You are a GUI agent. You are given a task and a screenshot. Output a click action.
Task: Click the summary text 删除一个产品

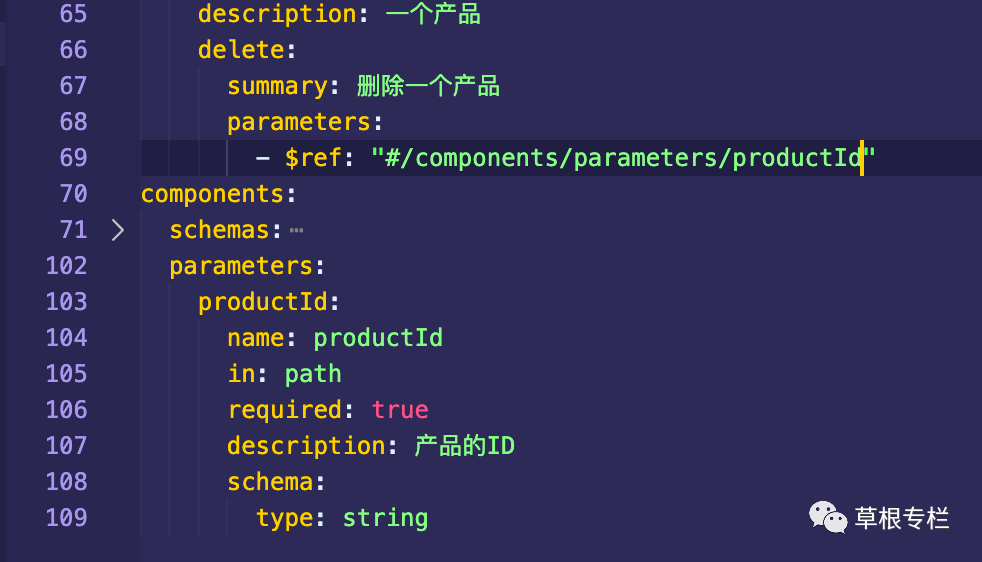pos(428,86)
